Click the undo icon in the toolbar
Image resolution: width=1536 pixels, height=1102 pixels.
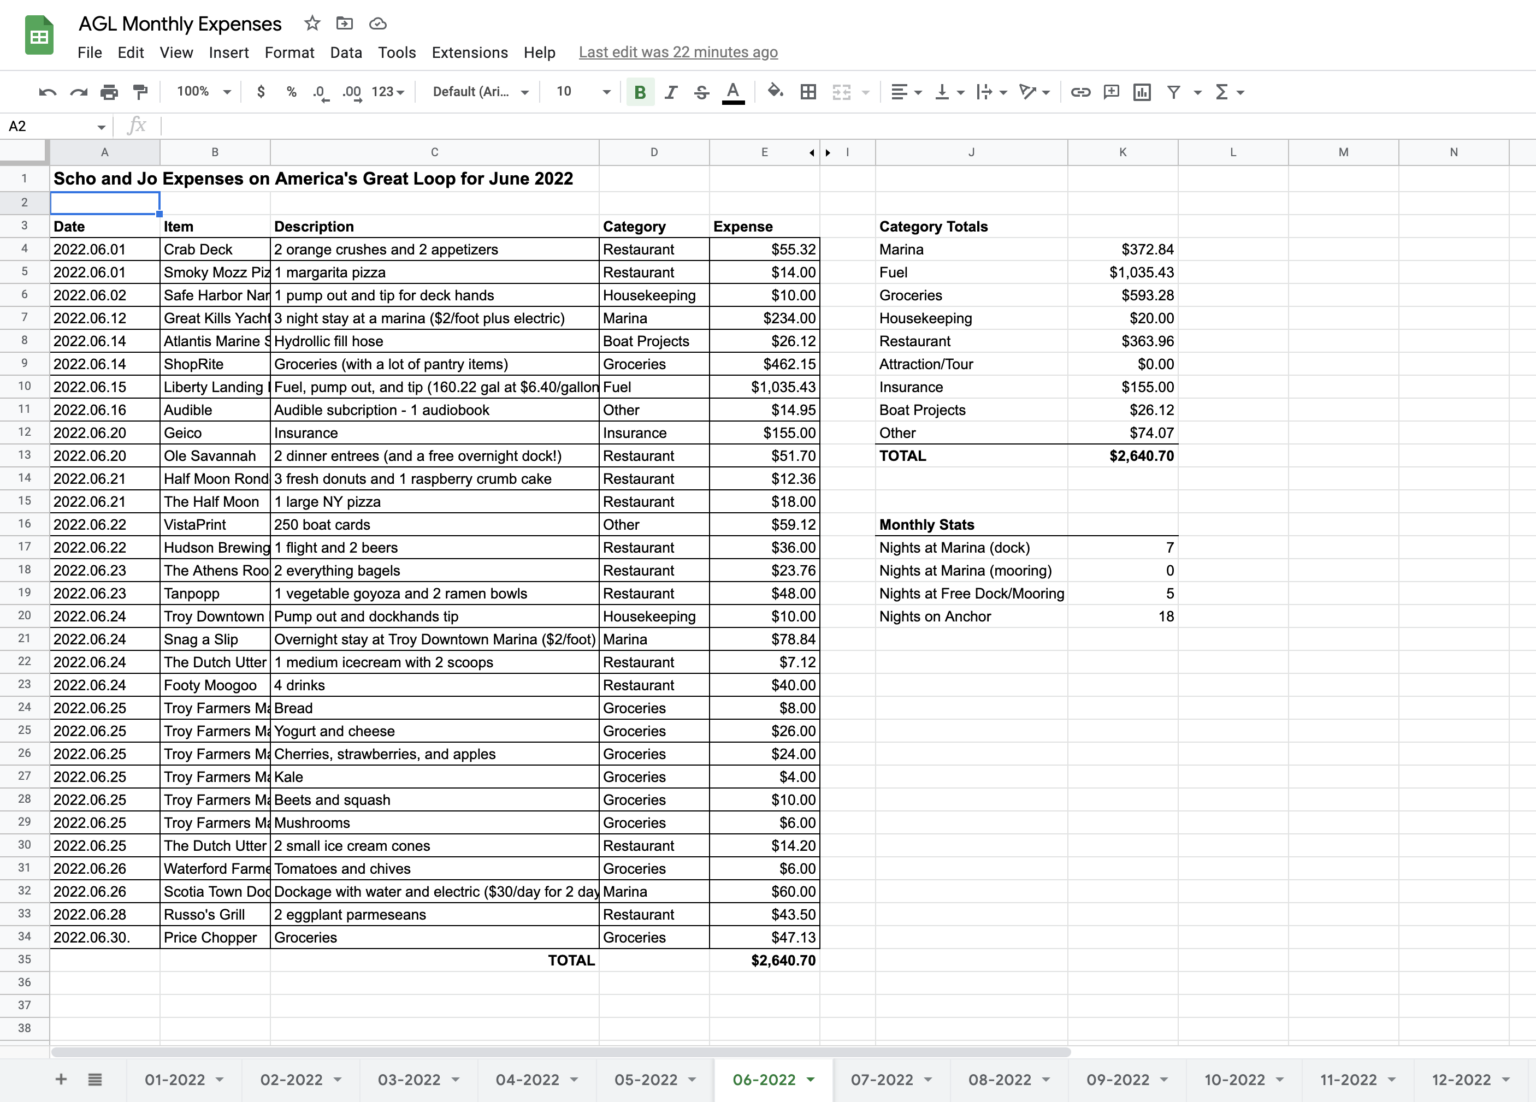[x=47, y=92]
